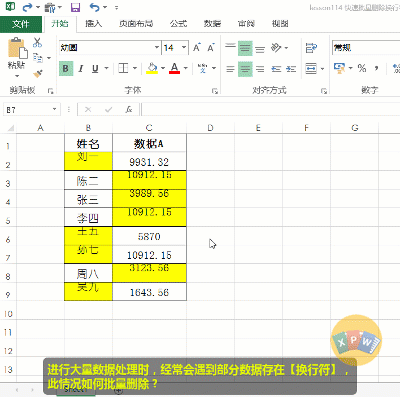
Task: Apply red font color A
Action: point(174,68)
